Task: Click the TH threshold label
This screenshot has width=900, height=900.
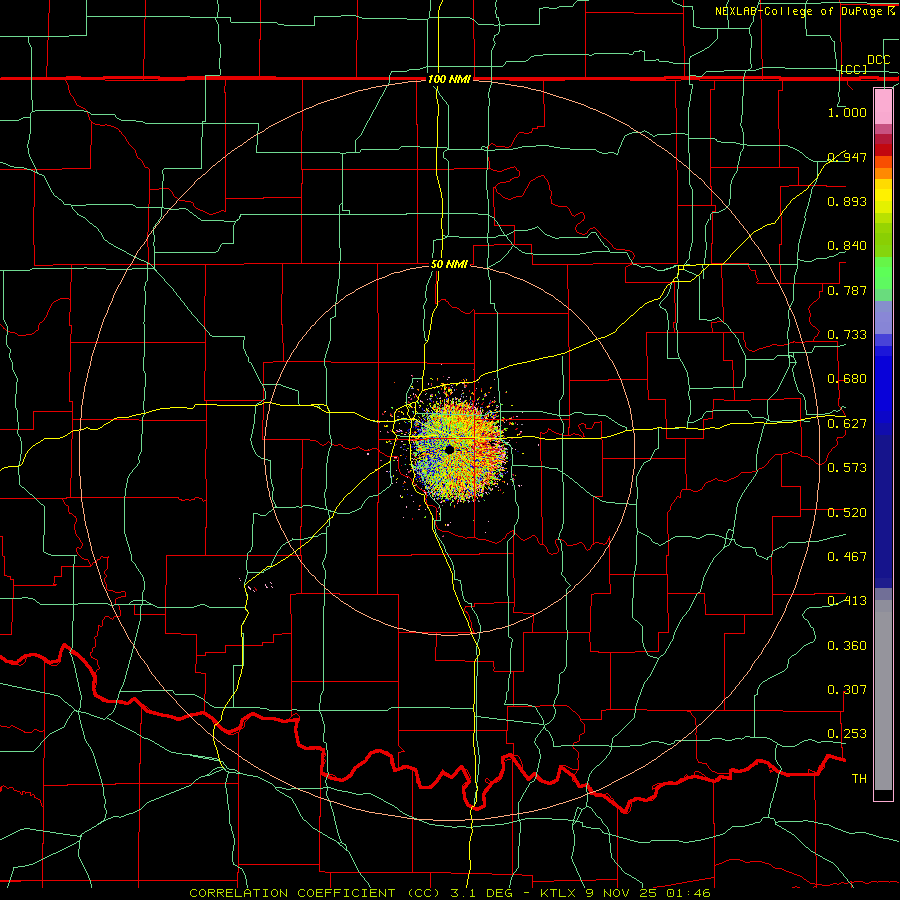Action: [x=859, y=779]
